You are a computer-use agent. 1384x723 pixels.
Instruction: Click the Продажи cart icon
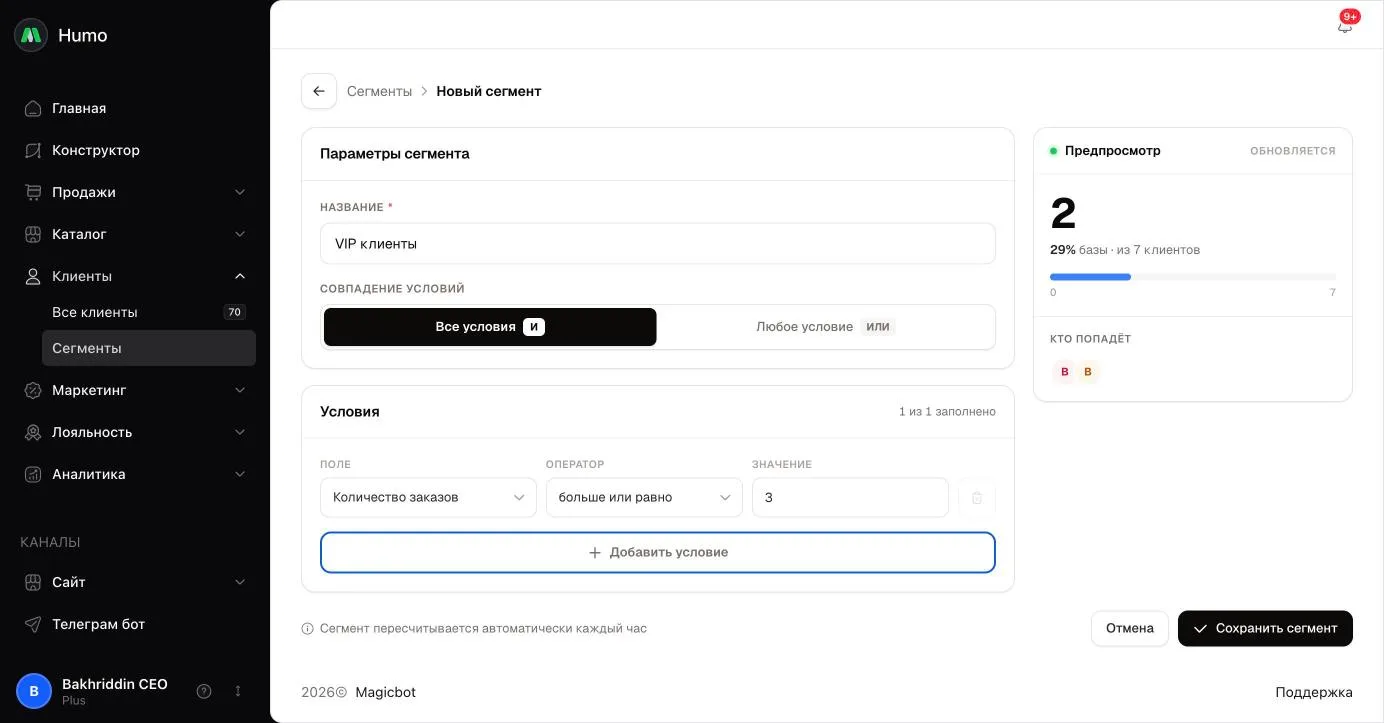click(x=33, y=192)
